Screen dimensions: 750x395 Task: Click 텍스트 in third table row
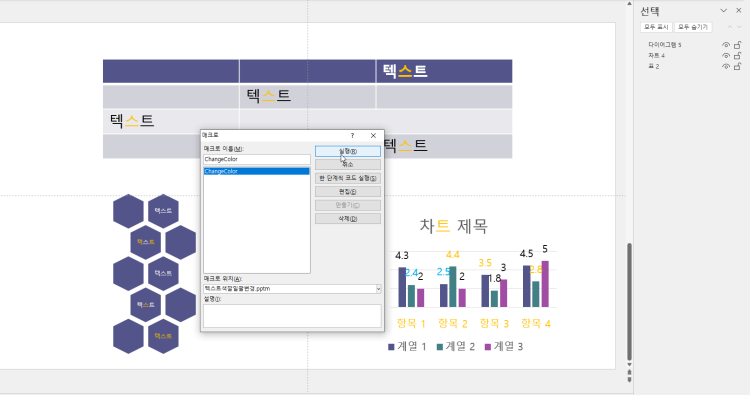132,120
